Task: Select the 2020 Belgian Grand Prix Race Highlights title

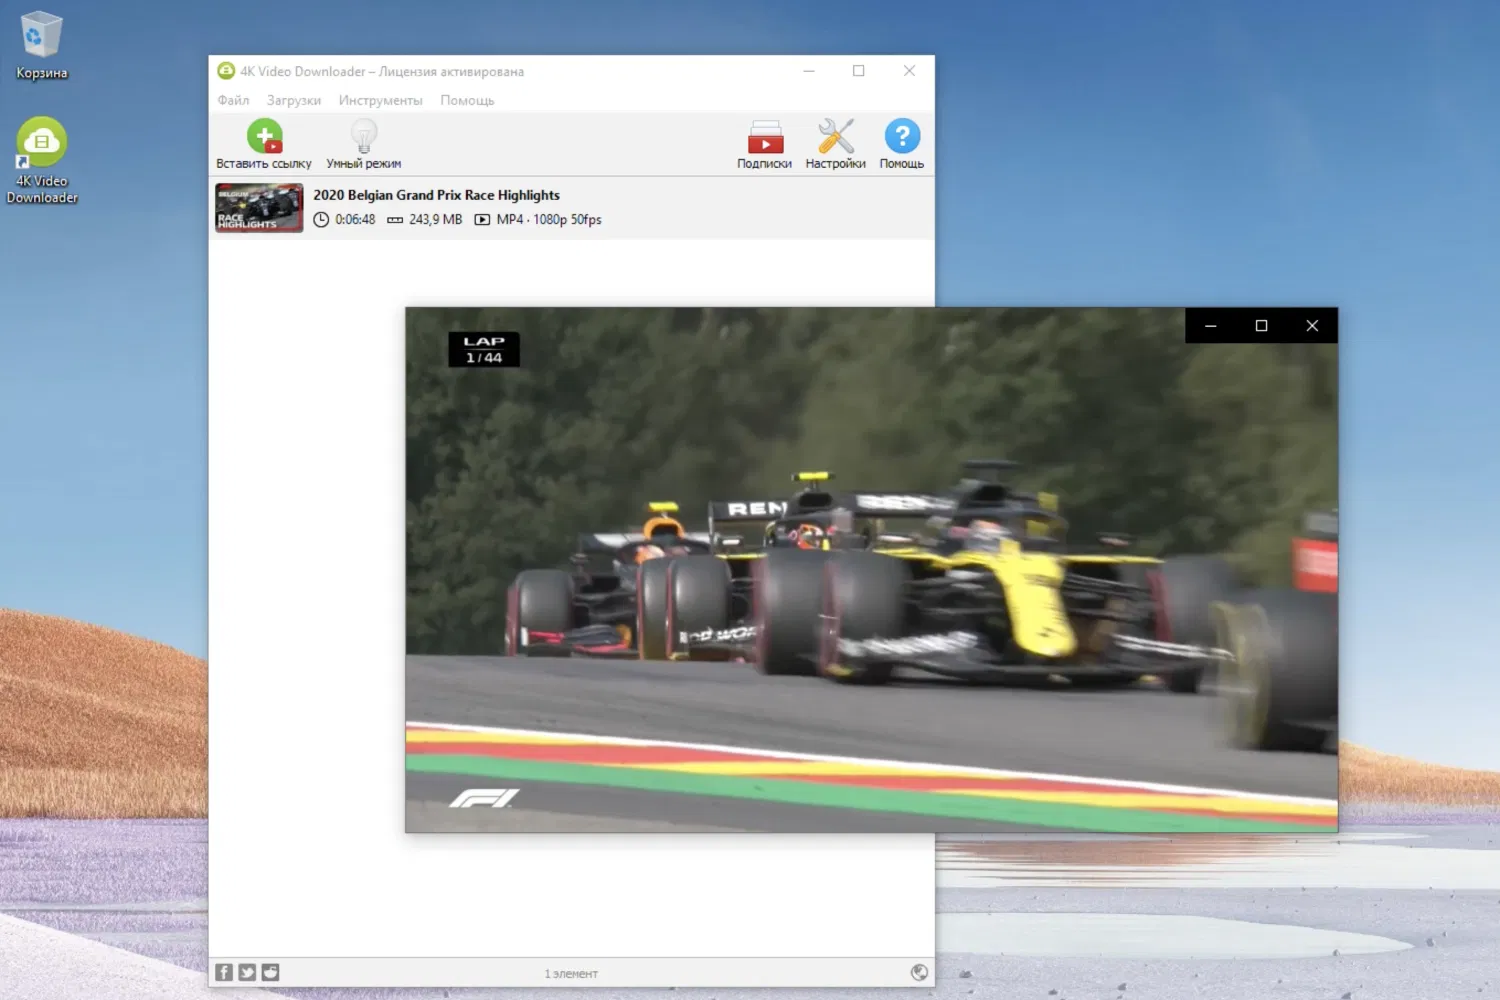Action: pyautogui.click(x=436, y=194)
